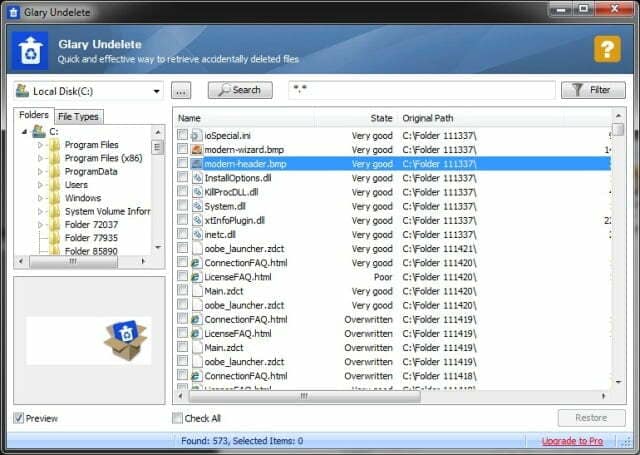This screenshot has height=455, width=640.
Task: Click the file name filter input field
Action: 420,90
